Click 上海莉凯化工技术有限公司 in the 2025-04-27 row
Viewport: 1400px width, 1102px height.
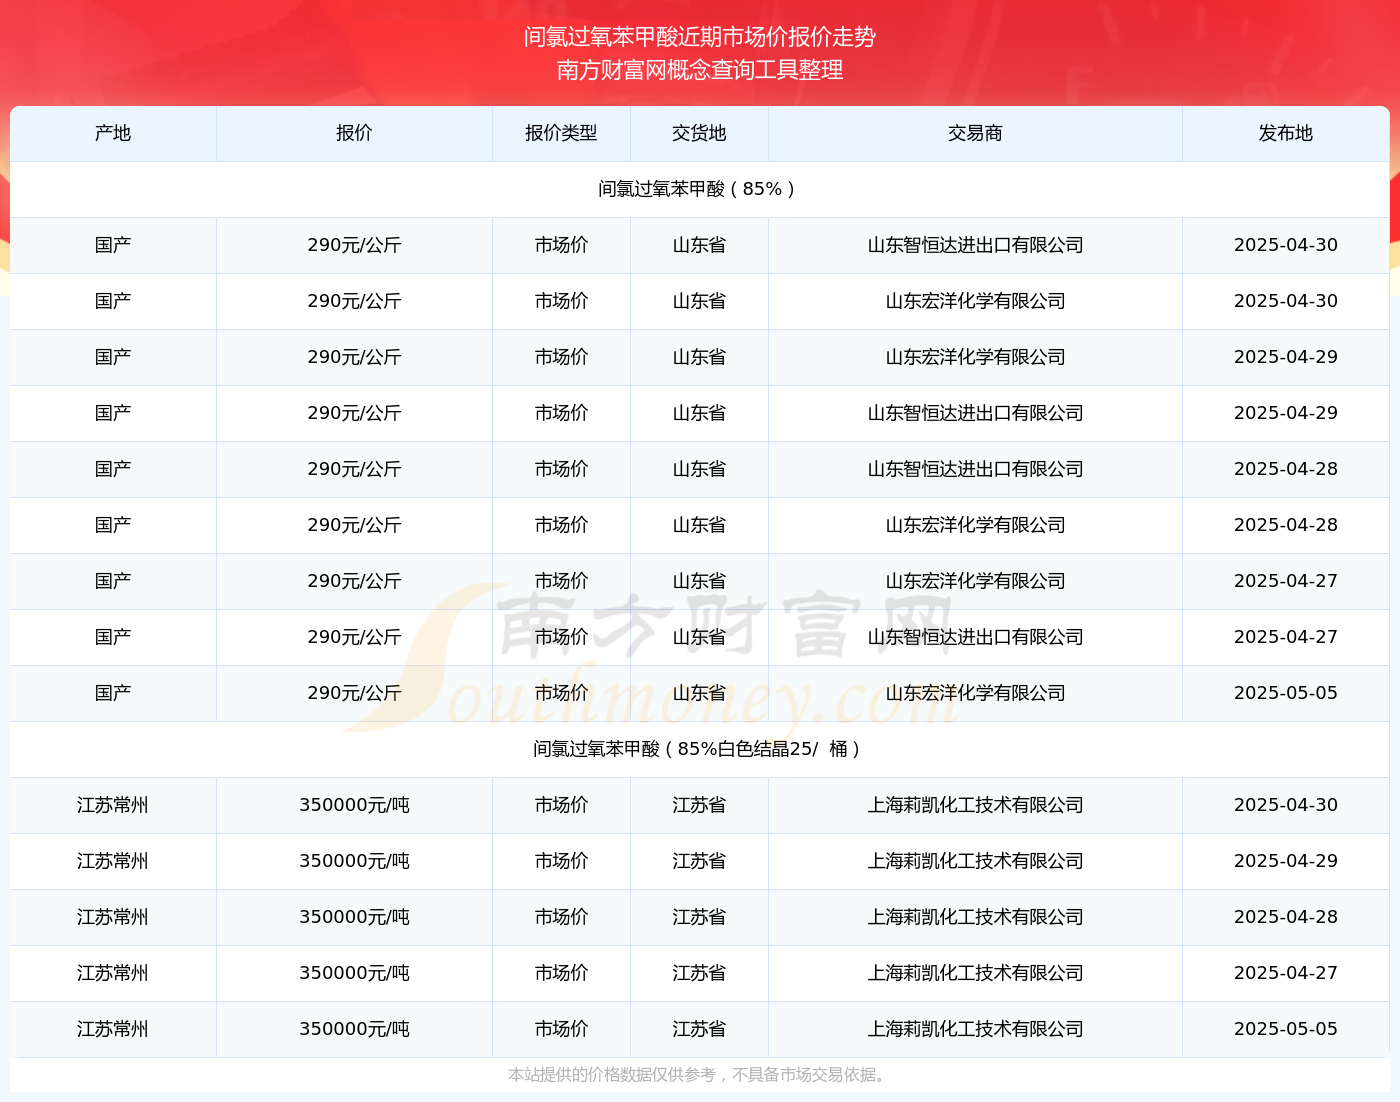(x=975, y=973)
